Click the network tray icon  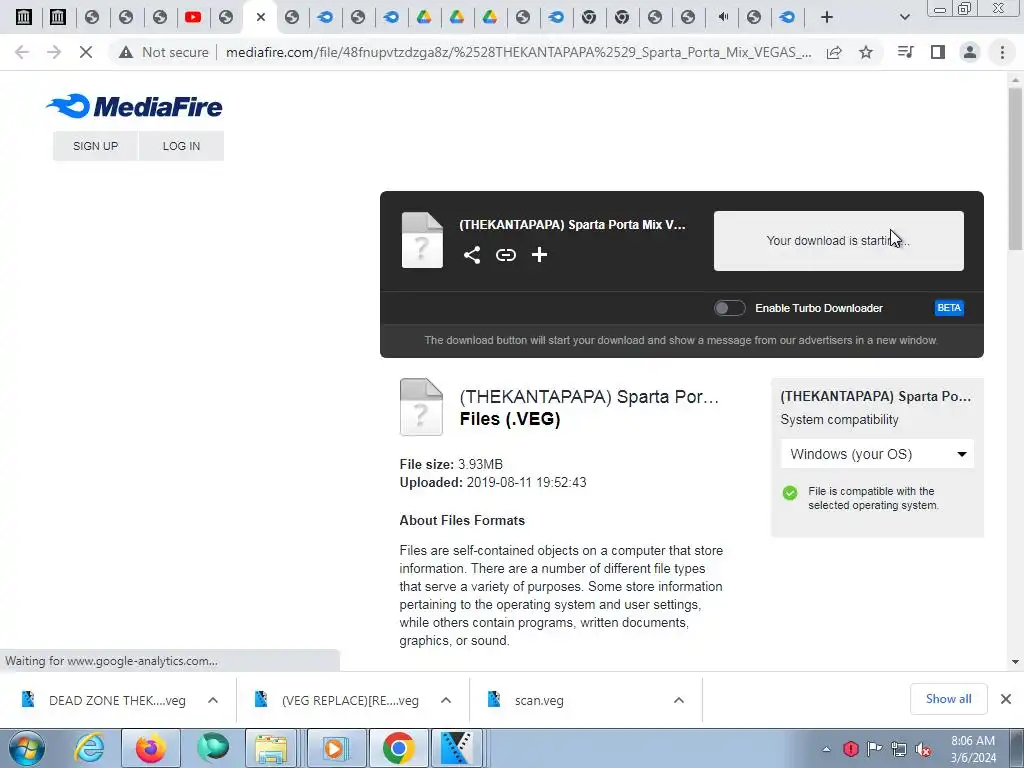click(x=899, y=749)
